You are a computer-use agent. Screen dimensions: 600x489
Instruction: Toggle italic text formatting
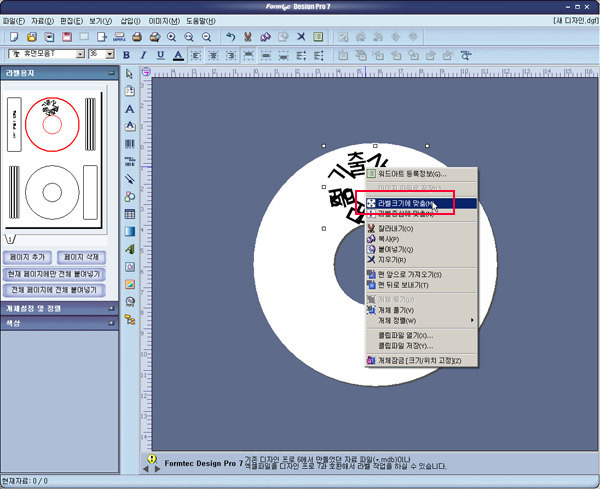point(143,54)
